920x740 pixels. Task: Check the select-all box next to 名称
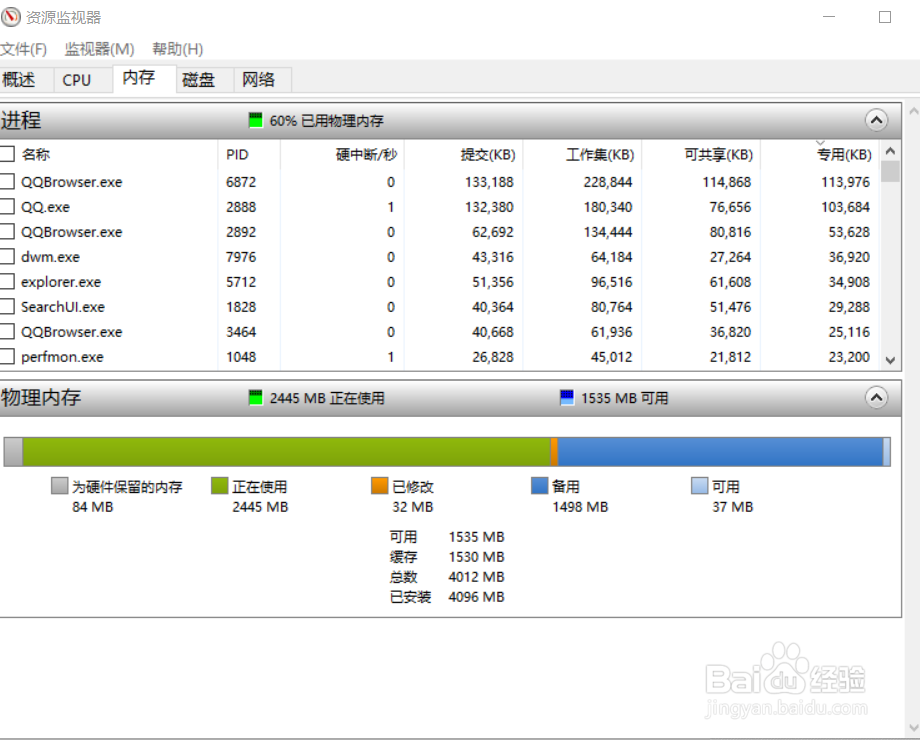[7, 154]
